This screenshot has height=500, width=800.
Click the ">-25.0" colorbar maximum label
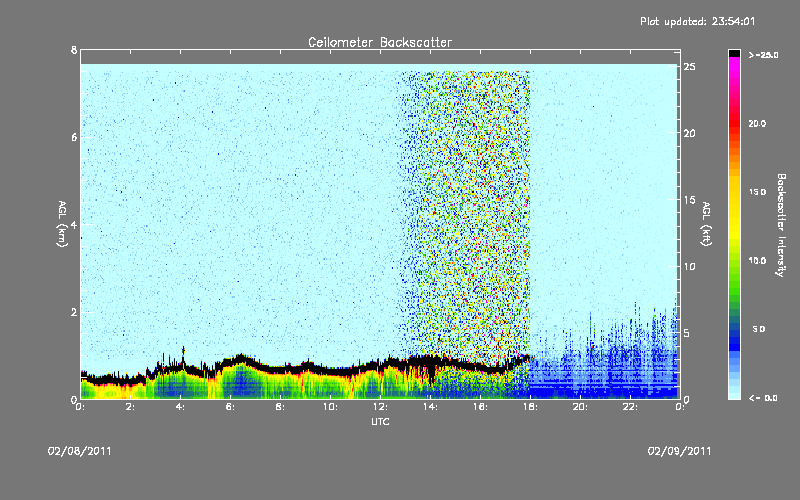pos(763,55)
